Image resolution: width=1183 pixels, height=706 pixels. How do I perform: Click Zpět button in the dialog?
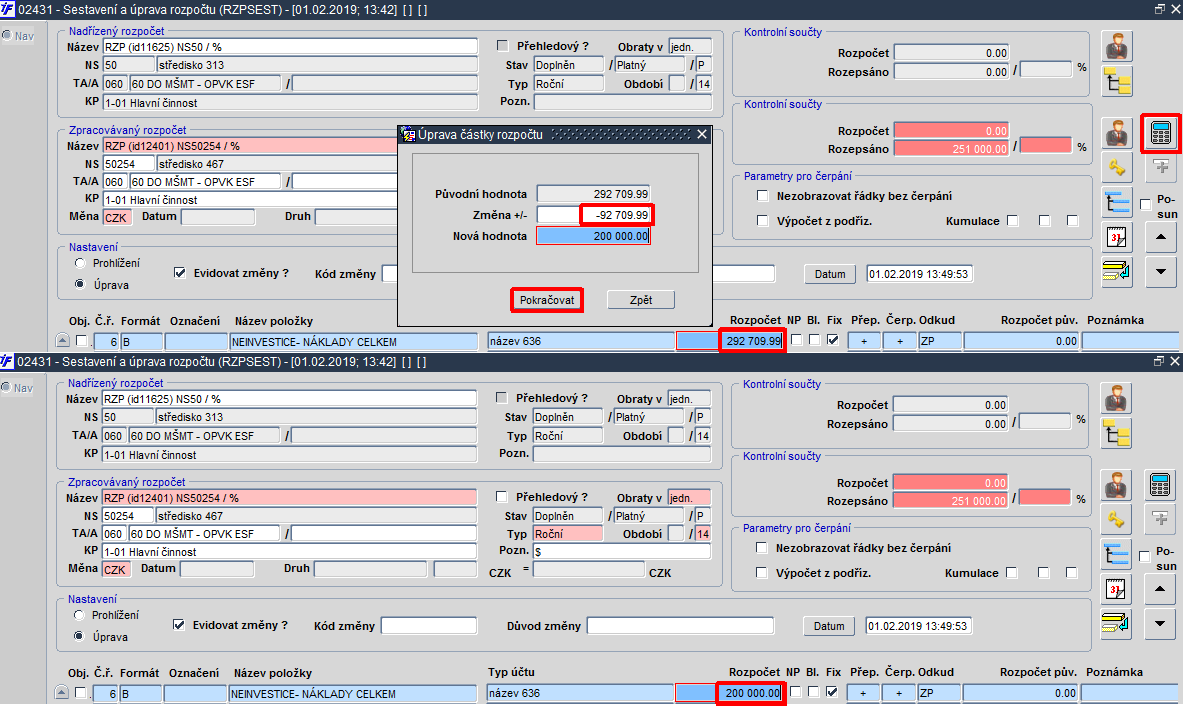click(x=641, y=300)
